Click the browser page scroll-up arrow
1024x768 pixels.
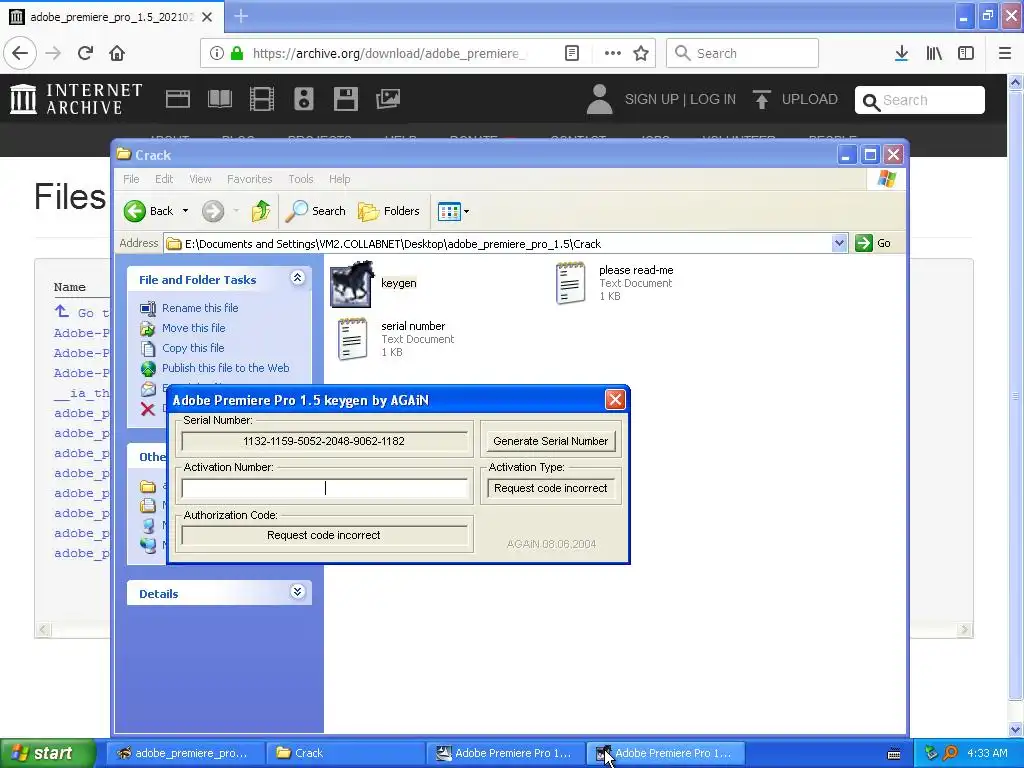pyautogui.click(x=1016, y=82)
